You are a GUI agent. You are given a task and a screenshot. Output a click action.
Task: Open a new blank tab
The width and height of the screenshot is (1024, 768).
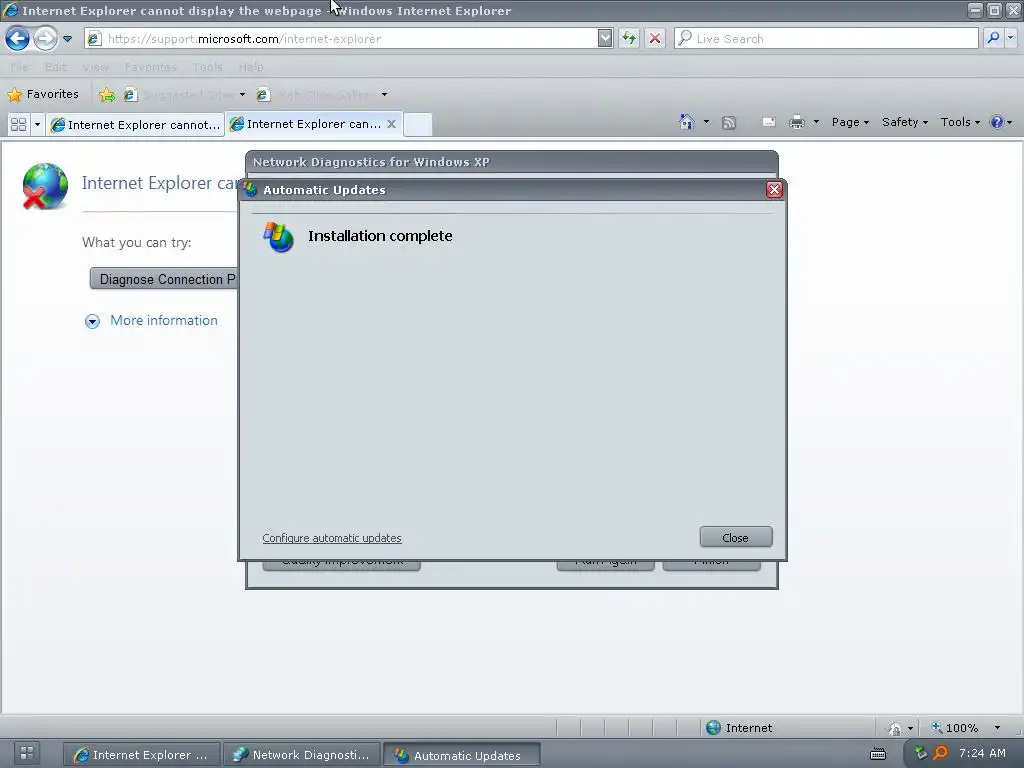pos(417,124)
